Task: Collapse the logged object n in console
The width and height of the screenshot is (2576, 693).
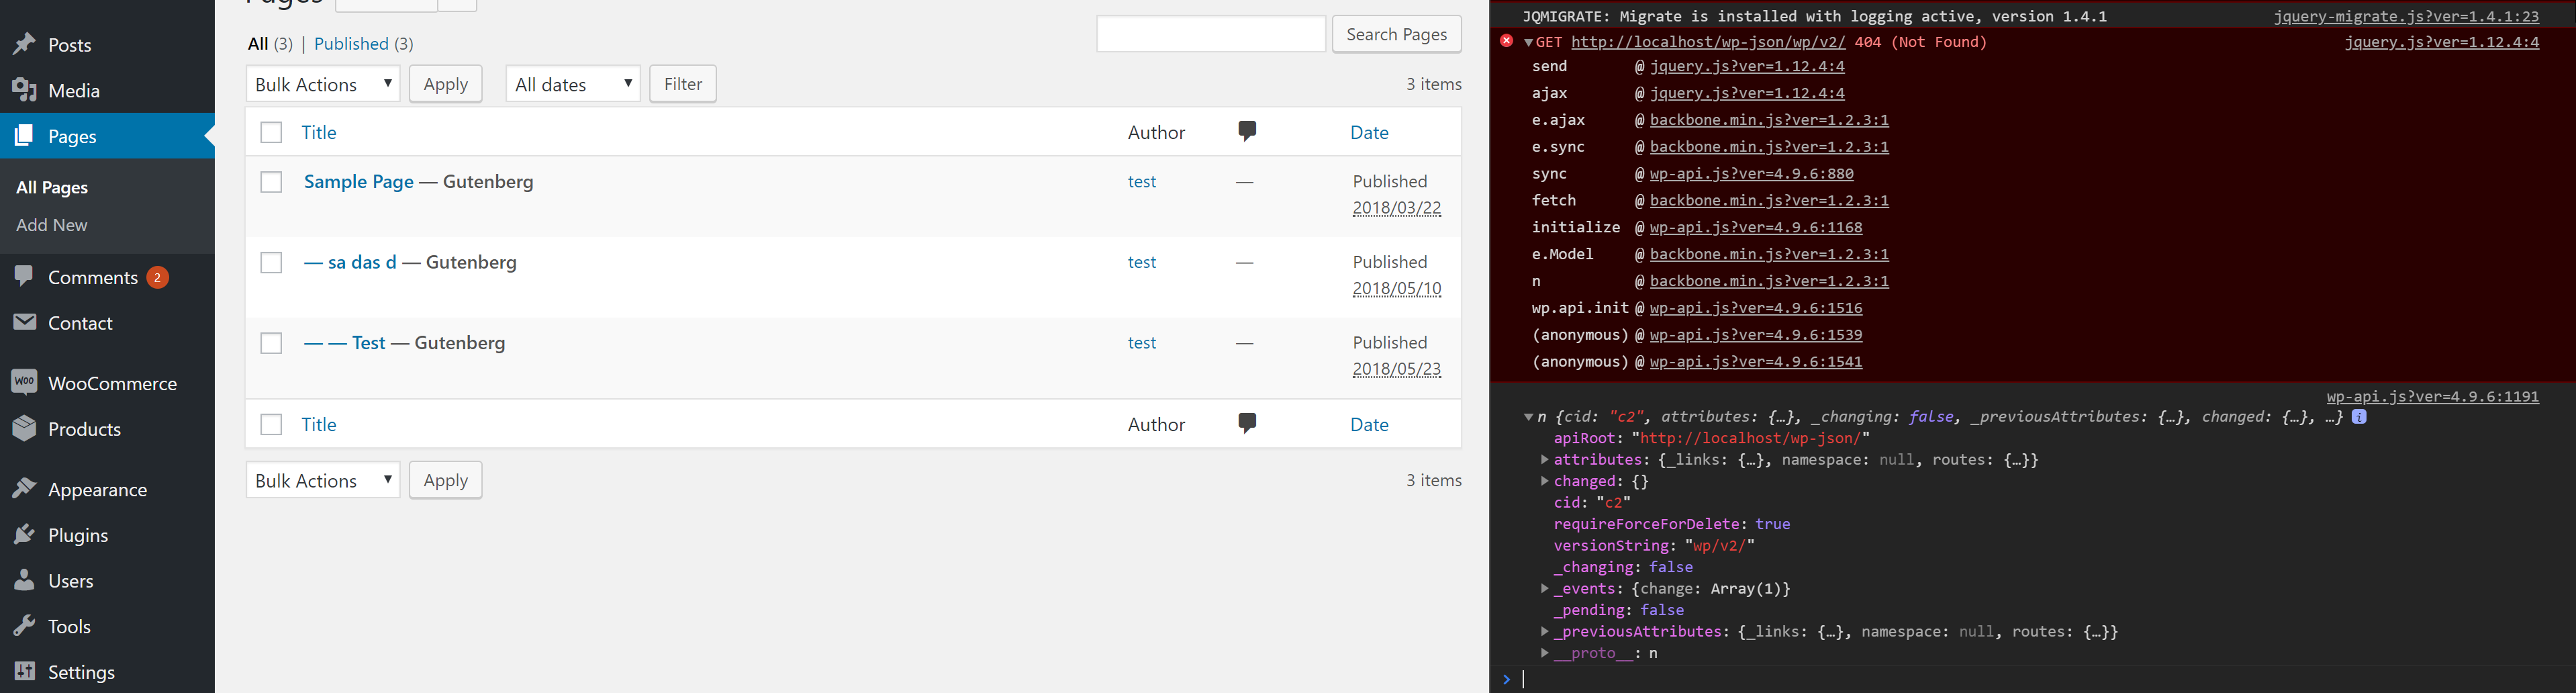Action: [x=1528, y=417]
